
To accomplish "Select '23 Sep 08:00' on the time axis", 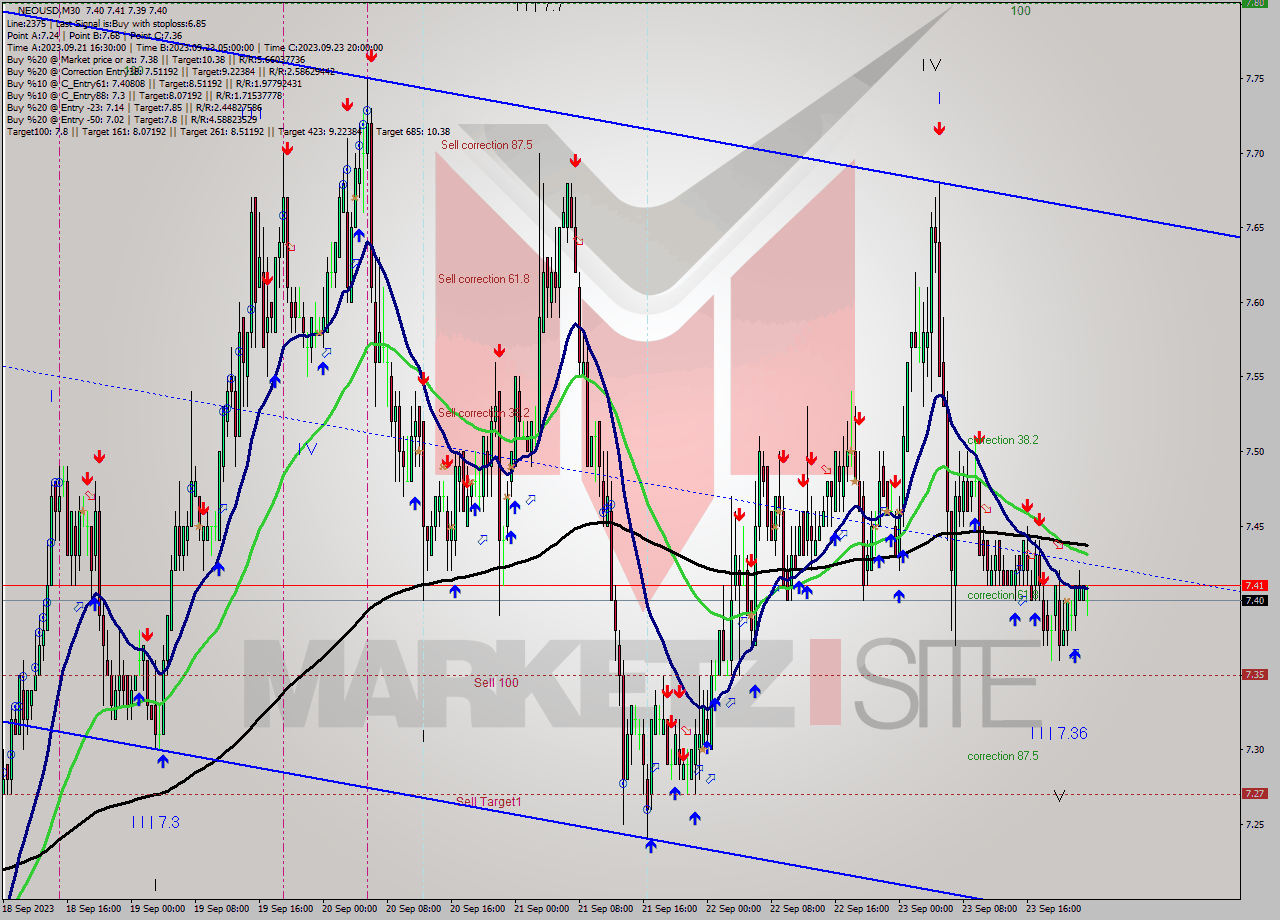I will tap(990, 909).
